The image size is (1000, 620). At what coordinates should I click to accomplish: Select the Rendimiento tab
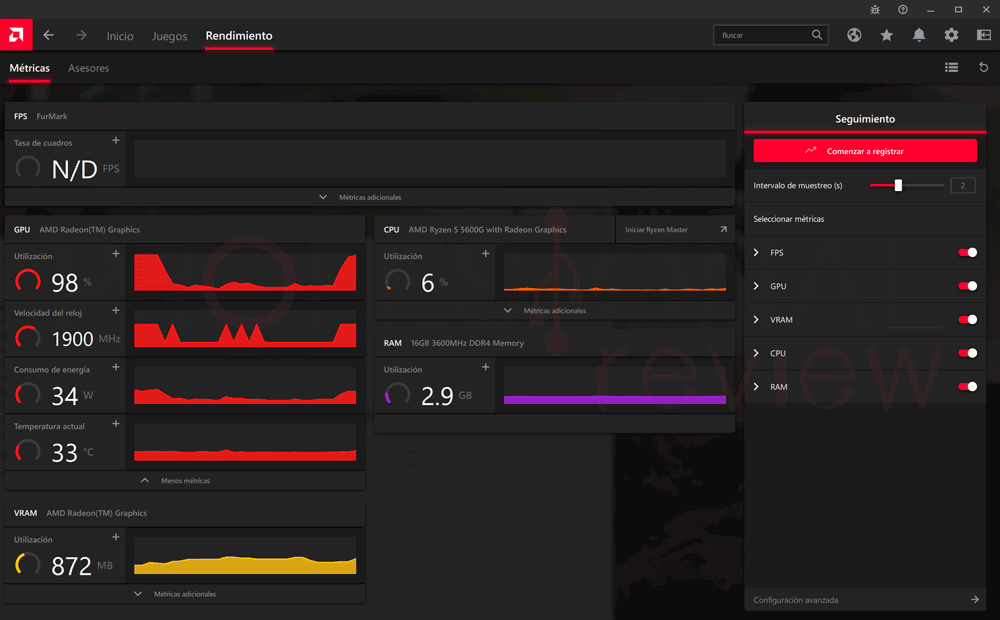[239, 36]
